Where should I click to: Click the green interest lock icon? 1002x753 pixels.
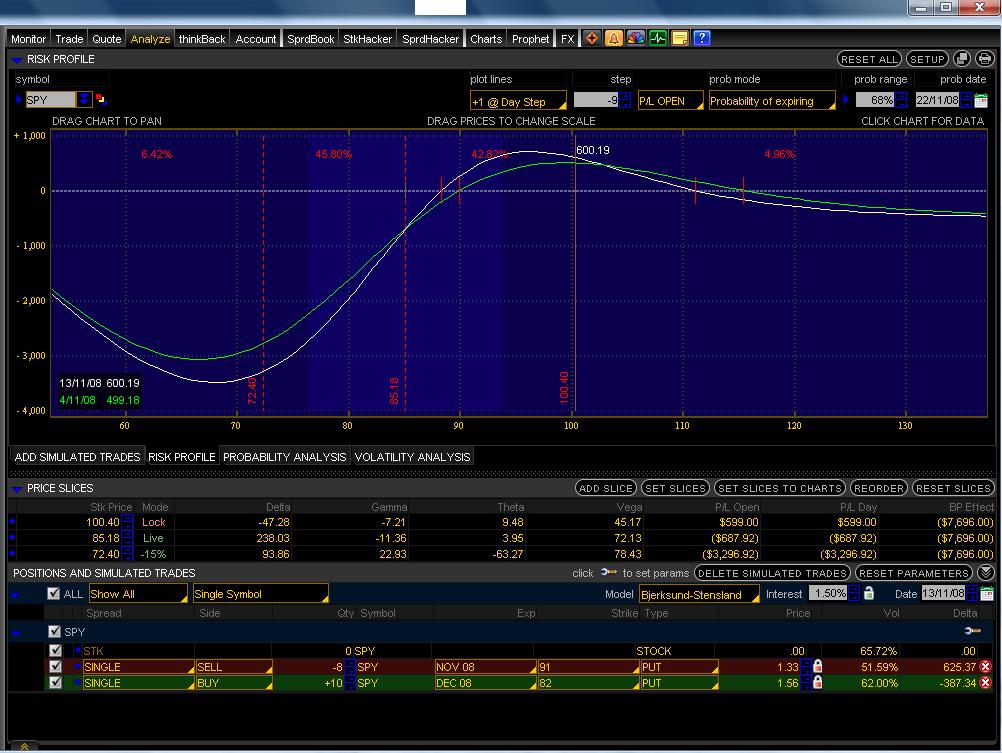[x=869, y=594]
